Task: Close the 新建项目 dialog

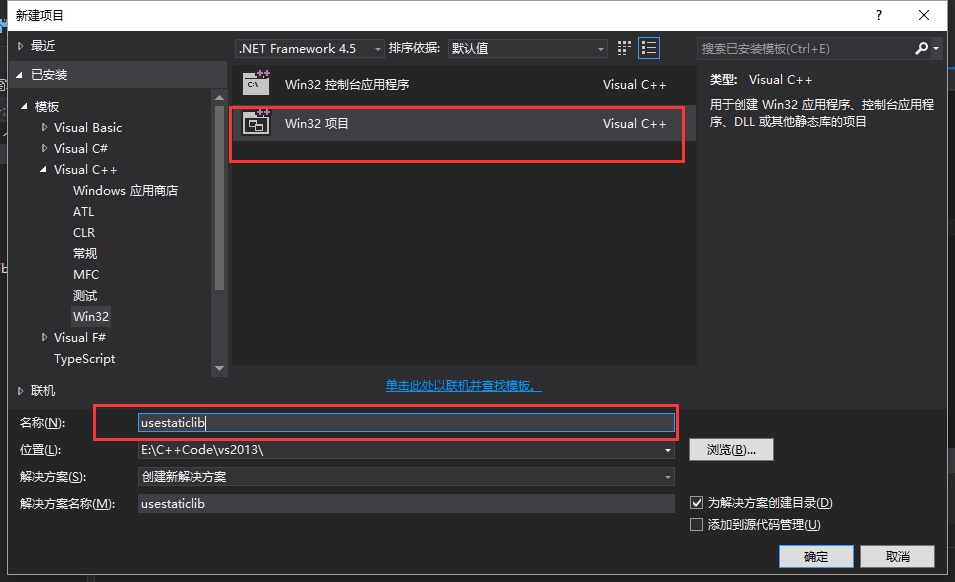Action: click(x=924, y=15)
